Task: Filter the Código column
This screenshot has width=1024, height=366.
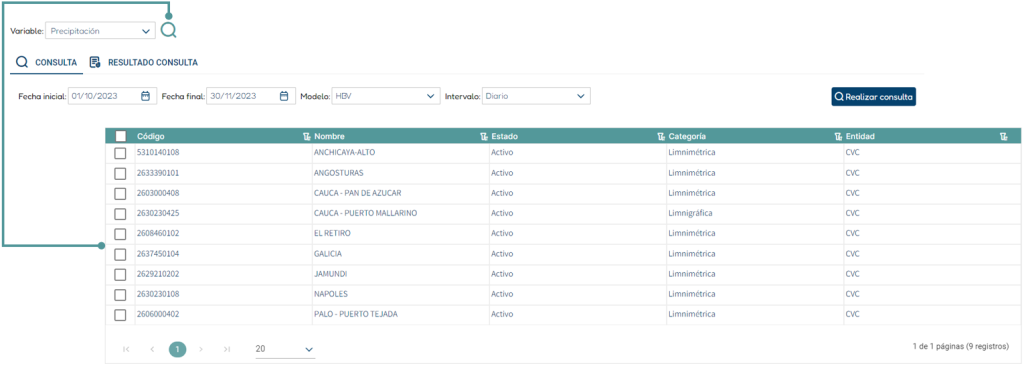Action: (307, 137)
